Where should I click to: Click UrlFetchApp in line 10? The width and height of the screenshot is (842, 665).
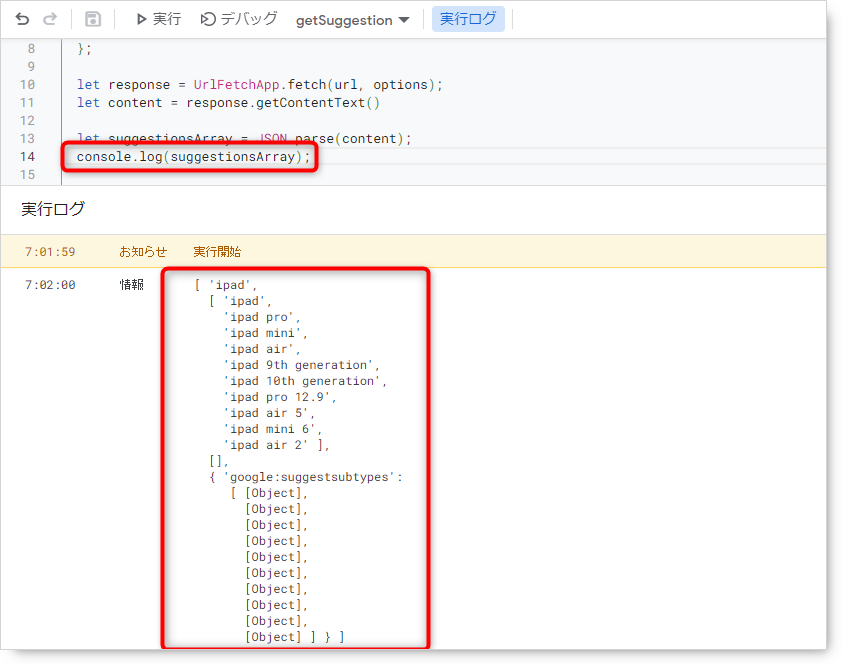point(236,85)
